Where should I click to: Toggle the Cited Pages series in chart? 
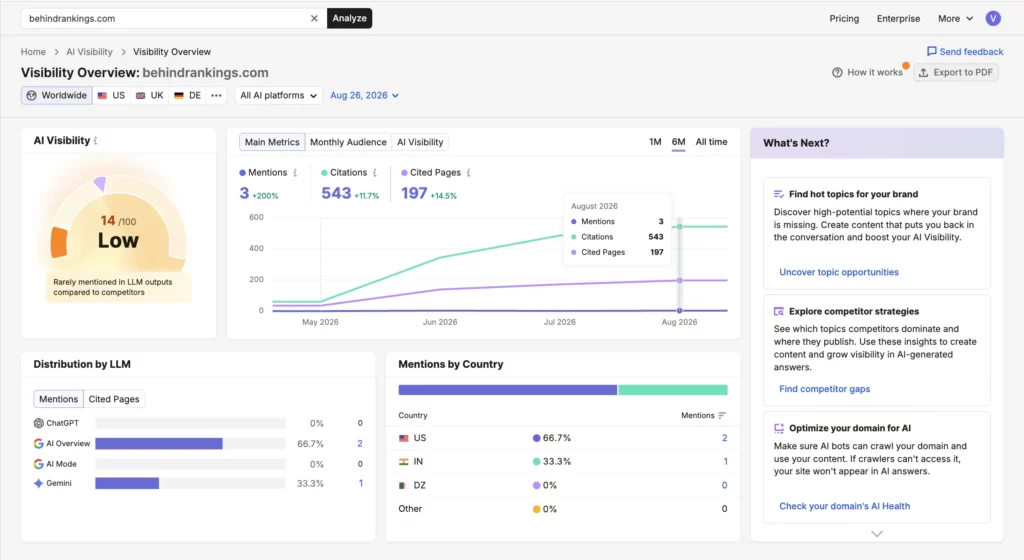(431, 172)
